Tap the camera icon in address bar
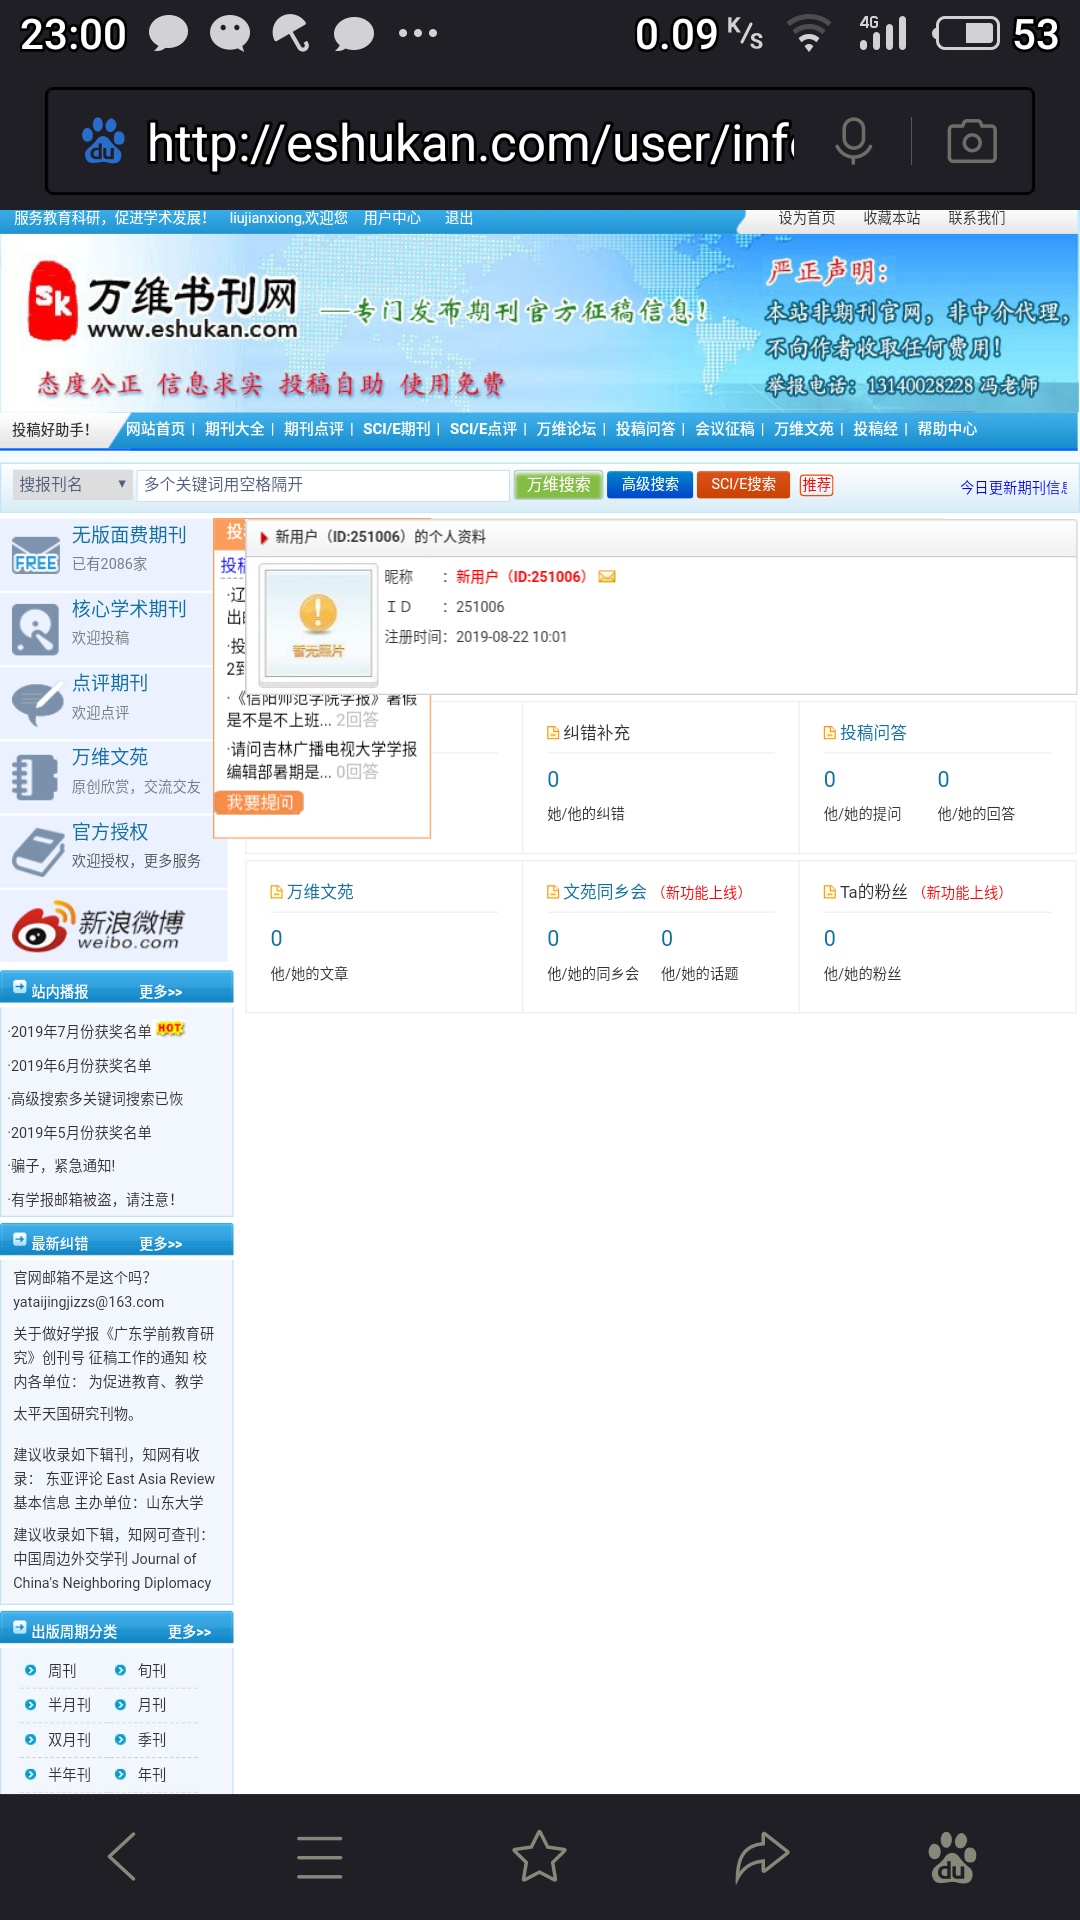Screen dimensions: 1080x1920 coord(971,141)
